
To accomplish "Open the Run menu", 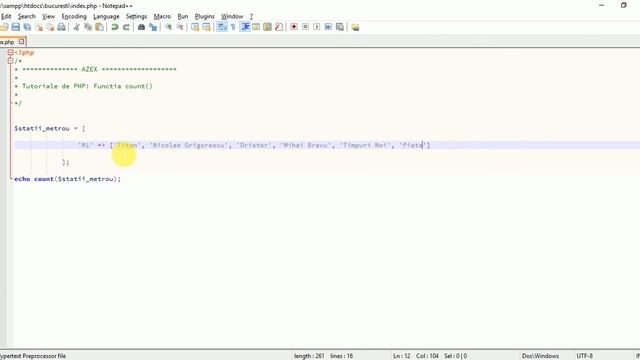I will click(183, 16).
